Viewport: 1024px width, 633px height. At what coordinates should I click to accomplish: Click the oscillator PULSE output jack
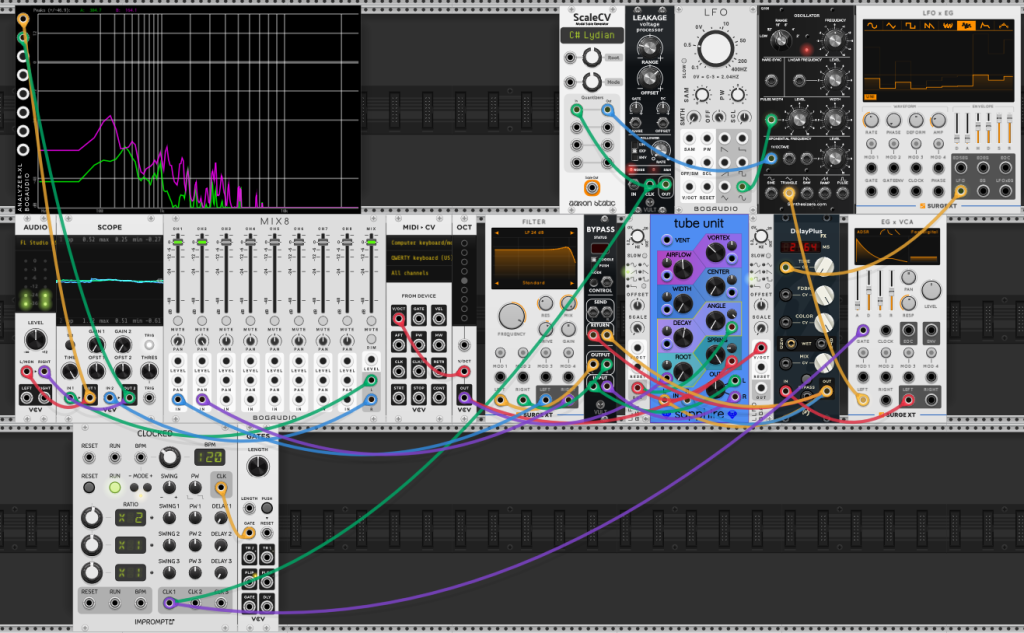pyautogui.click(x=842, y=193)
